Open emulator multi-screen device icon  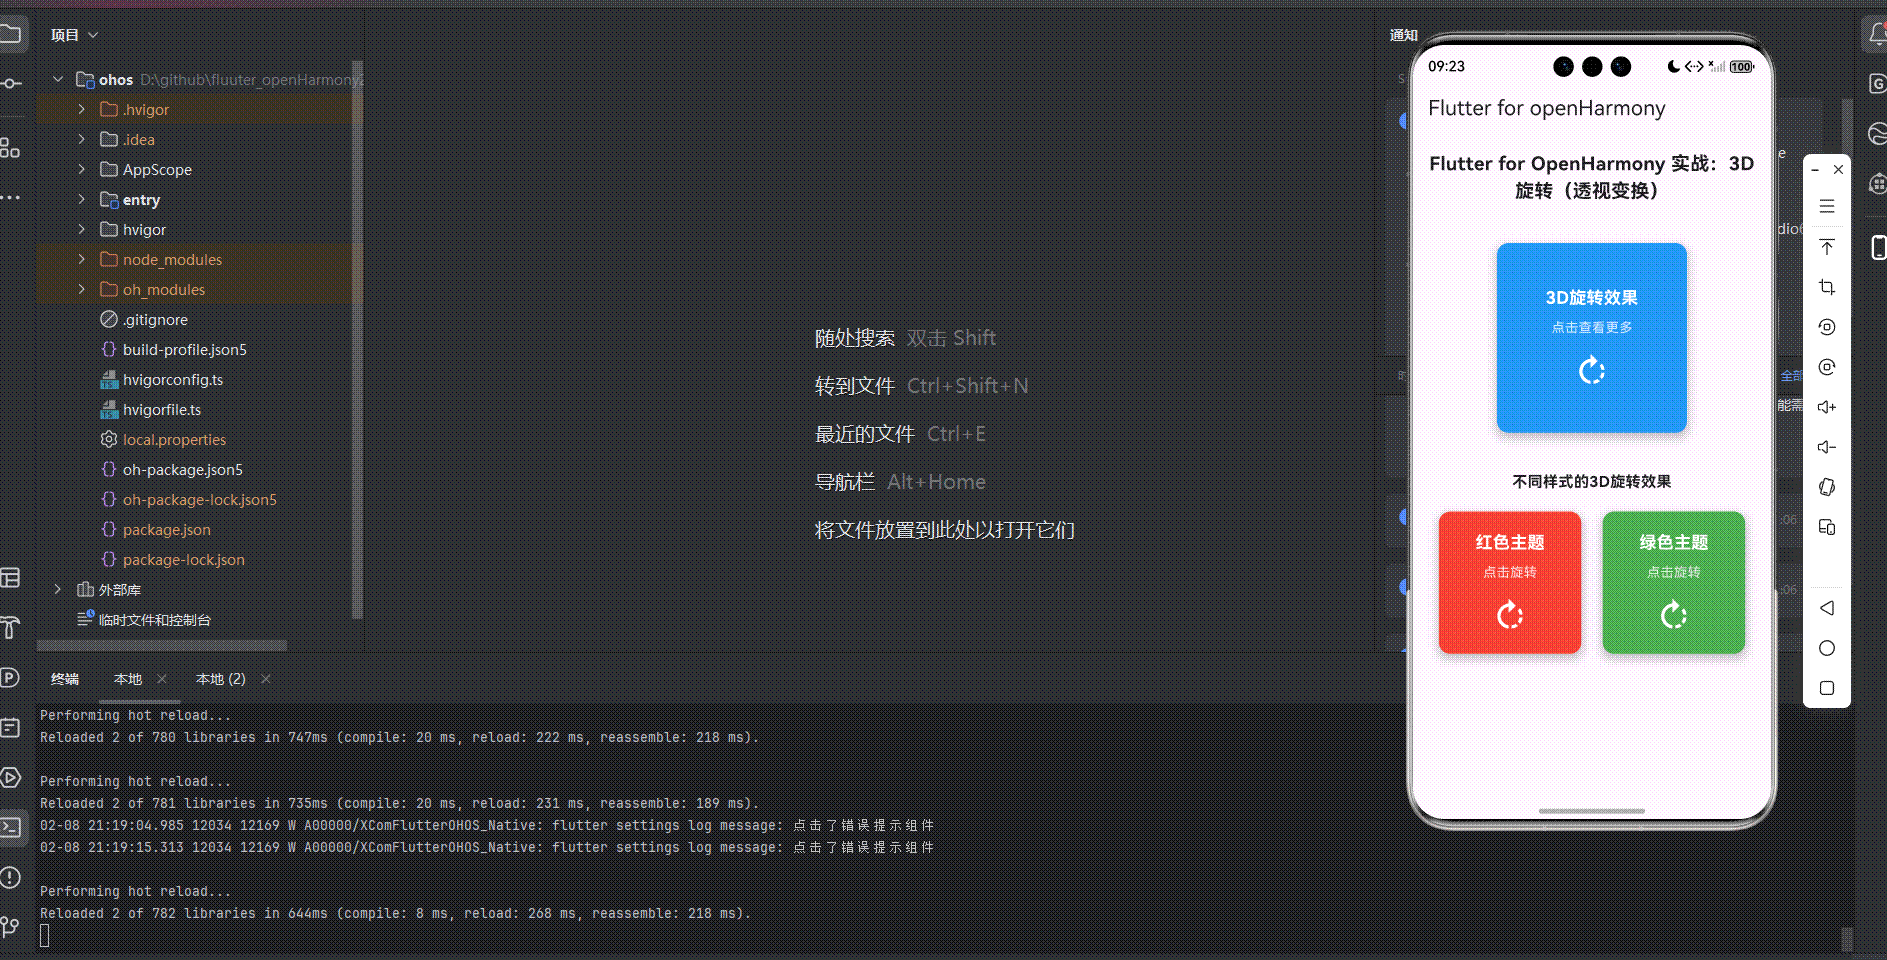point(1827,527)
